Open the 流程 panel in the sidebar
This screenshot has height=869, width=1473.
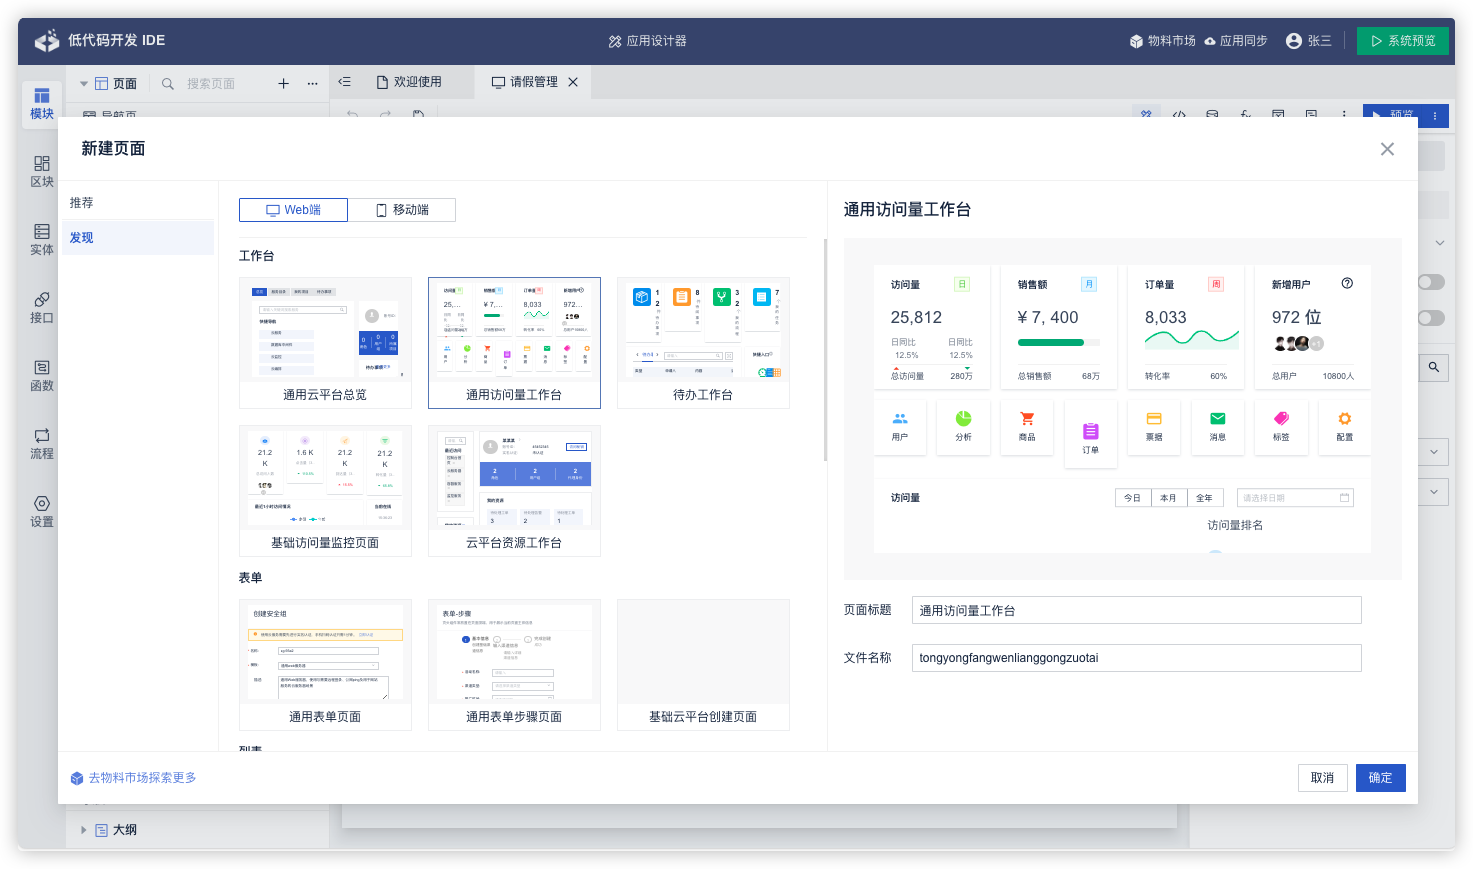coord(41,443)
